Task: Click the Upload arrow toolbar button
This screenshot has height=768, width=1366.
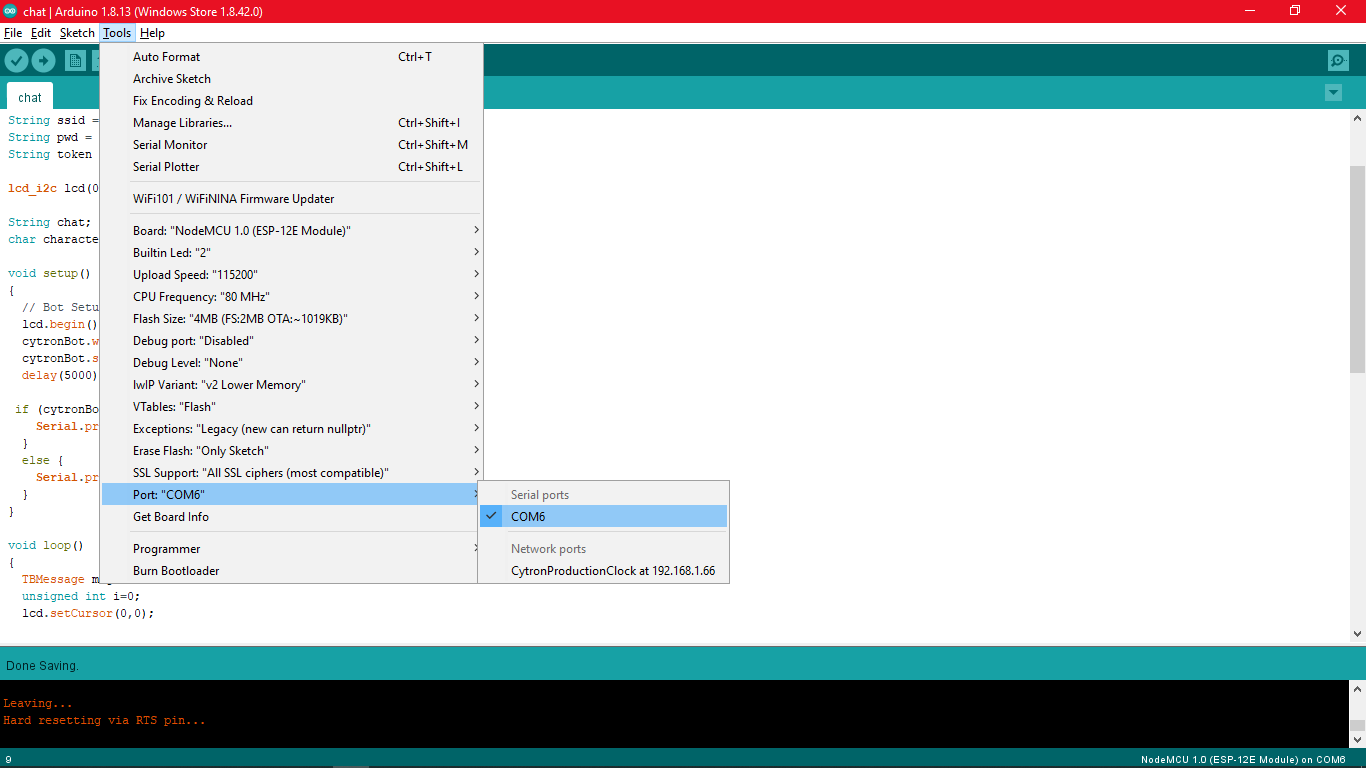Action: click(x=43, y=61)
